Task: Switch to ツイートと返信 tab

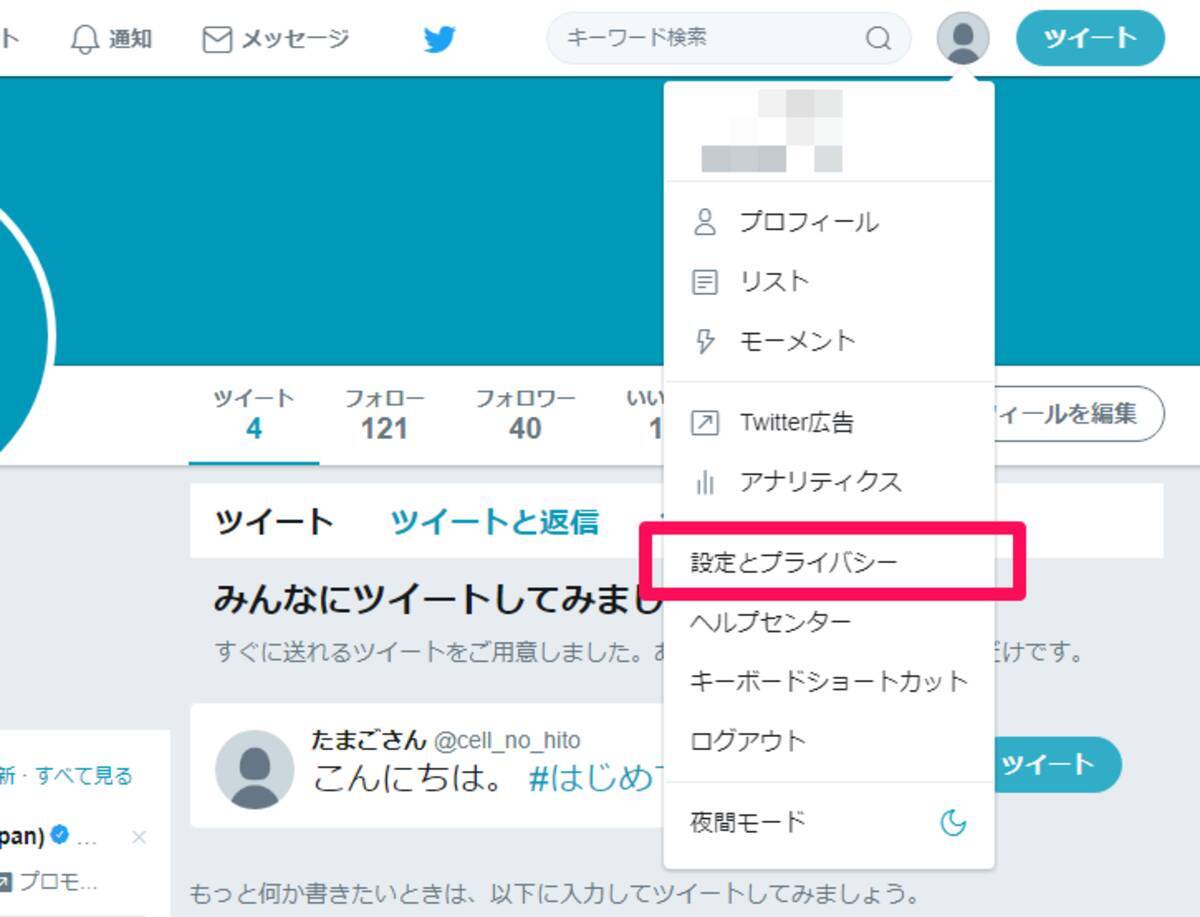Action: click(494, 522)
